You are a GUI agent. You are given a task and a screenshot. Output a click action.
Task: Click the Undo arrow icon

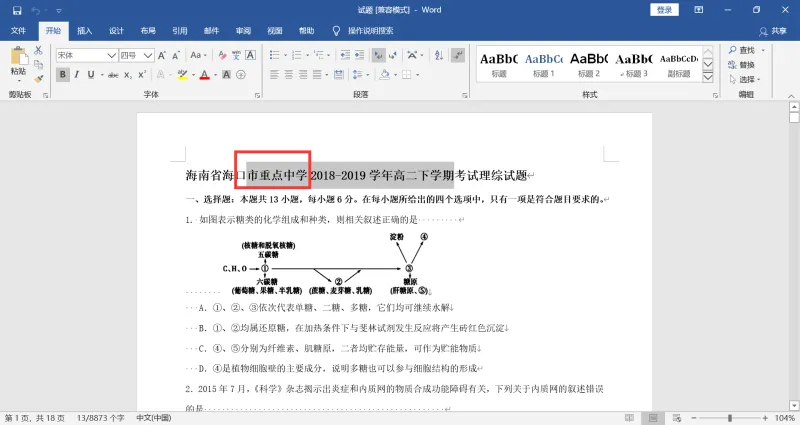[x=36, y=10]
